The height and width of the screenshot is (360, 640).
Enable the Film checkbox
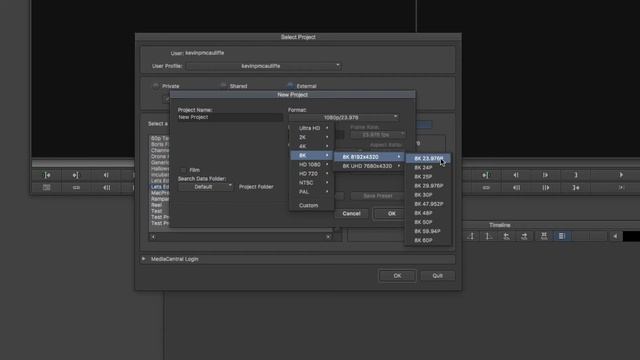pyautogui.click(x=183, y=170)
